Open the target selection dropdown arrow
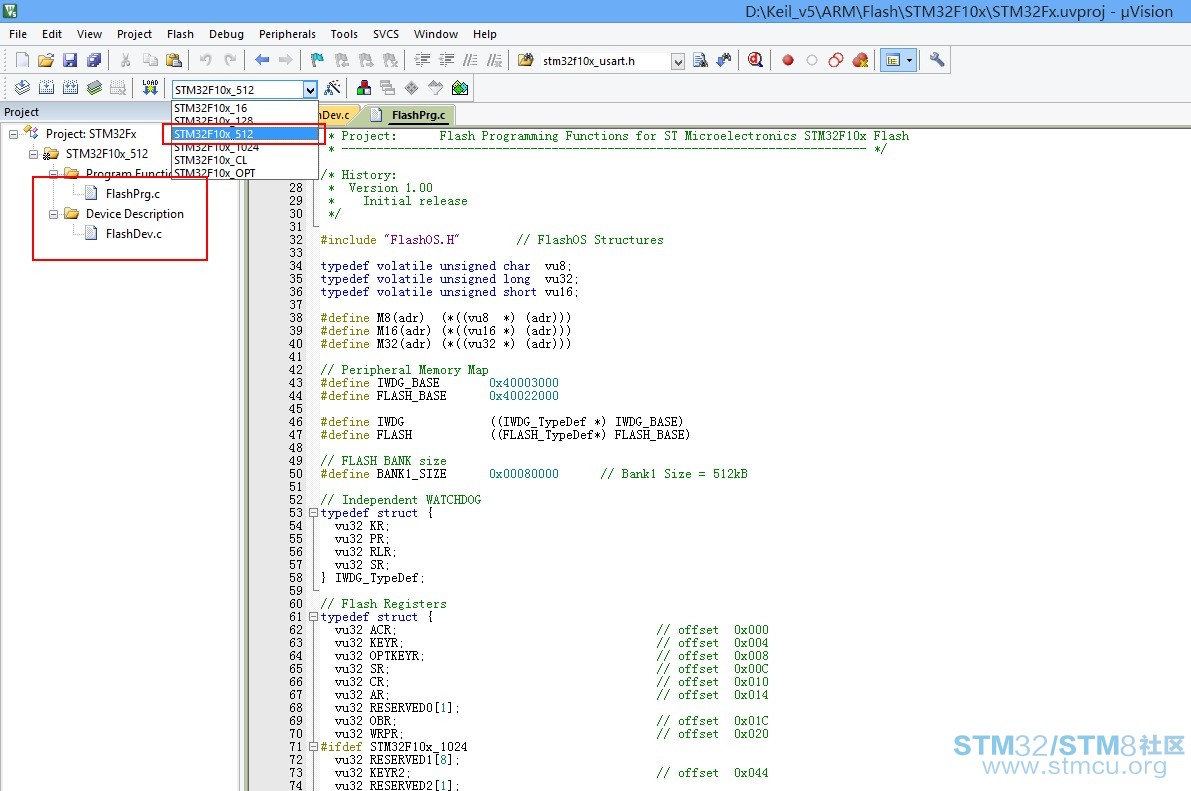The width and height of the screenshot is (1191, 791). pyautogui.click(x=310, y=90)
